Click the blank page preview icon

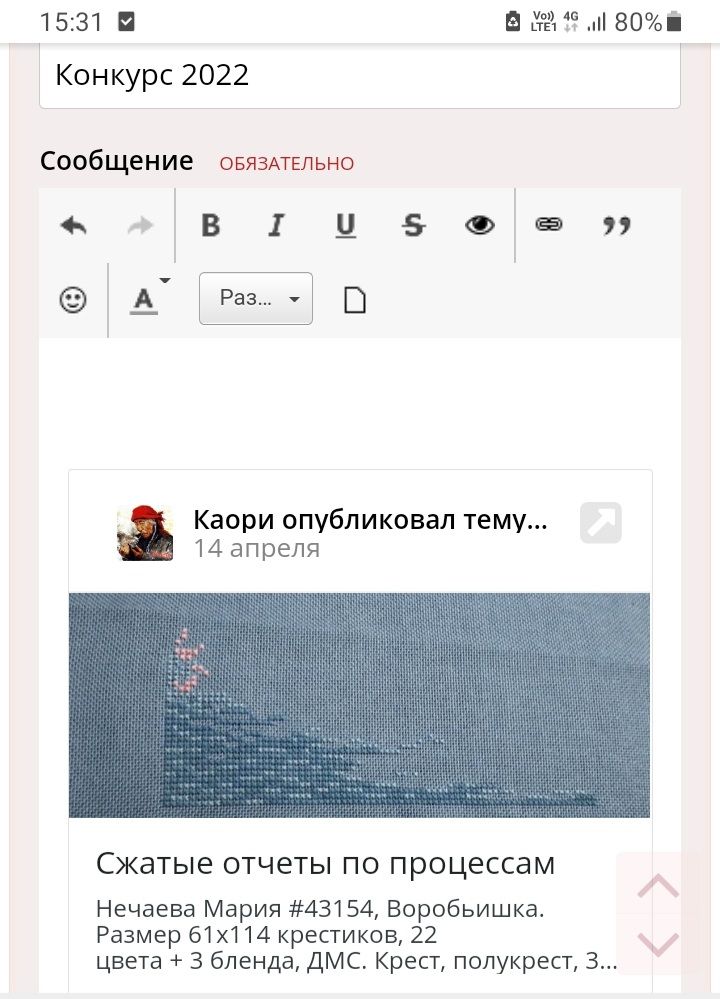355,299
